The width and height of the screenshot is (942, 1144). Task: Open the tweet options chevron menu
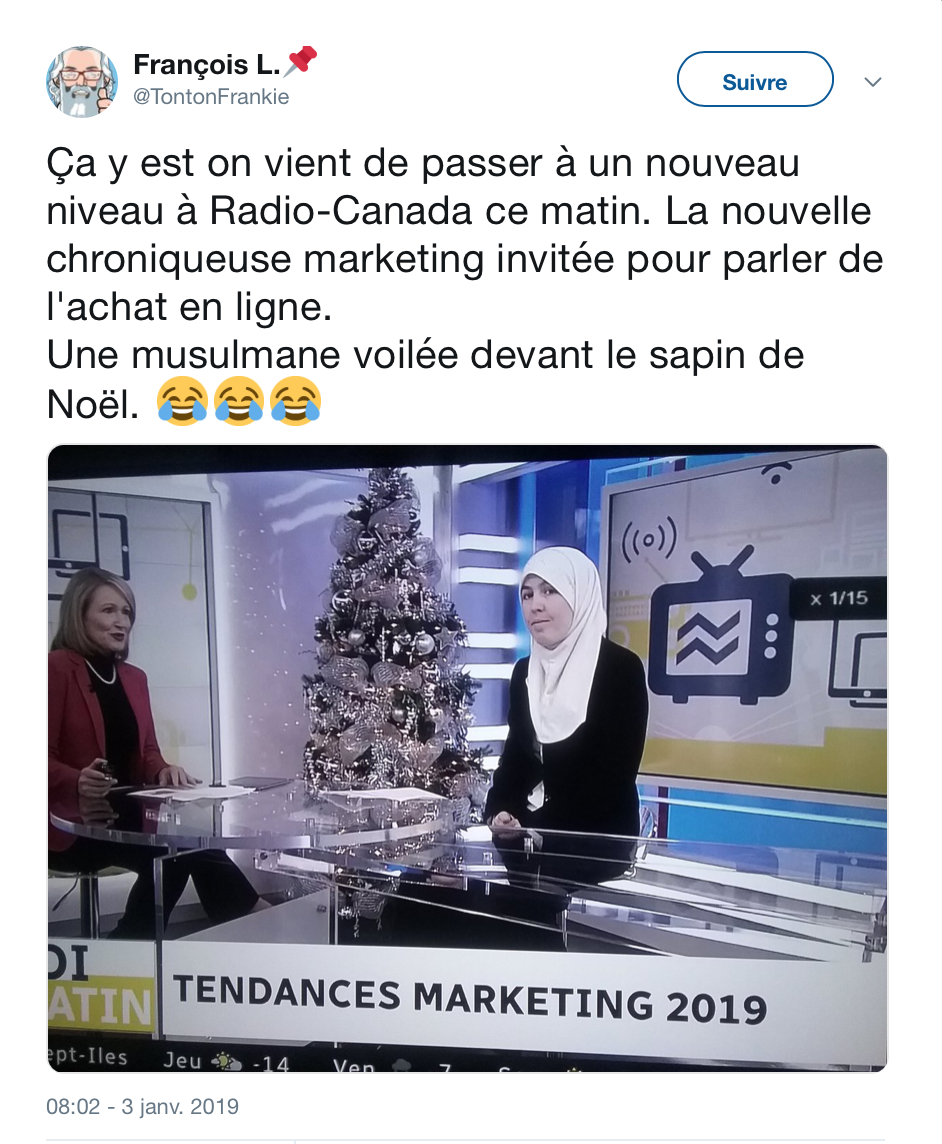point(873,82)
